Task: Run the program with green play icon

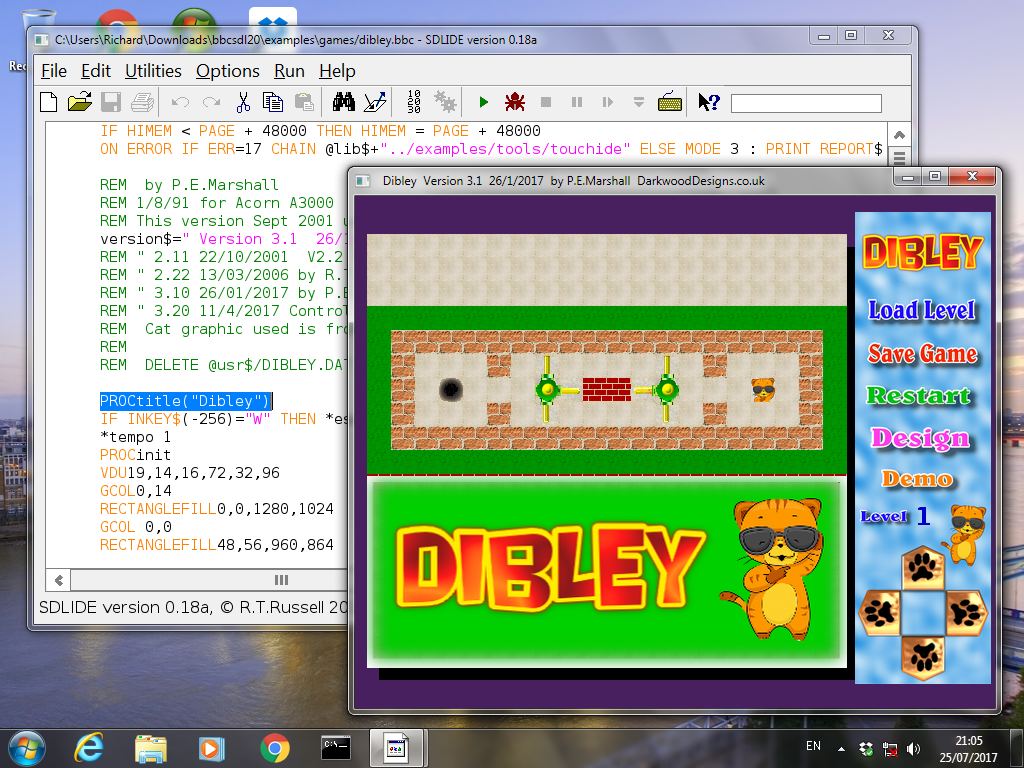Action: 484,102
